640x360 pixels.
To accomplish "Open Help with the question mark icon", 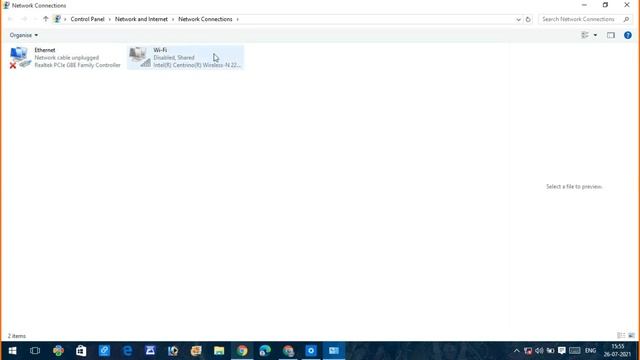I will [628, 36].
